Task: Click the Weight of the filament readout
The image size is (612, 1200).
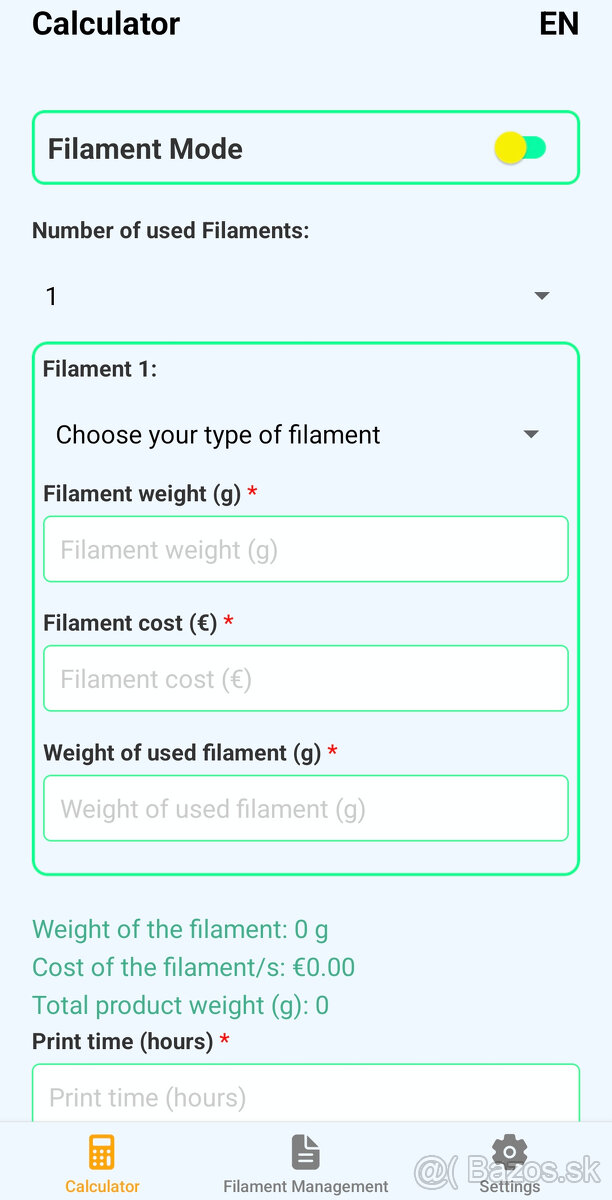Action: [180, 930]
